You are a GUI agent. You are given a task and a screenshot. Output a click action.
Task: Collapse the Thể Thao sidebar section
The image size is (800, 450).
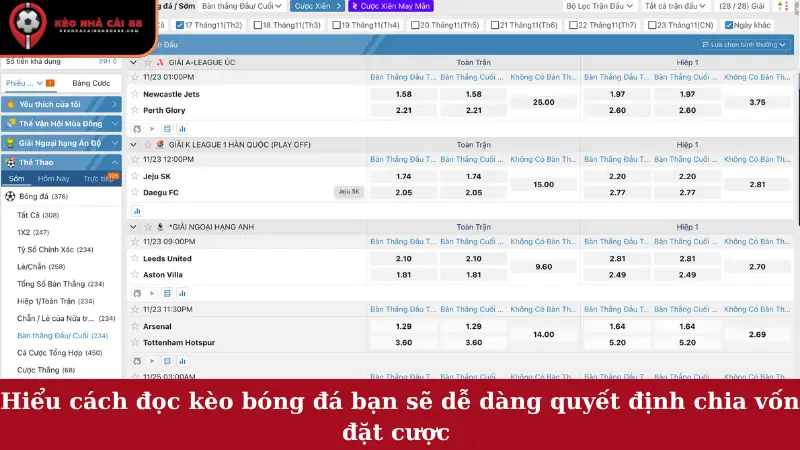pyautogui.click(x=61, y=162)
